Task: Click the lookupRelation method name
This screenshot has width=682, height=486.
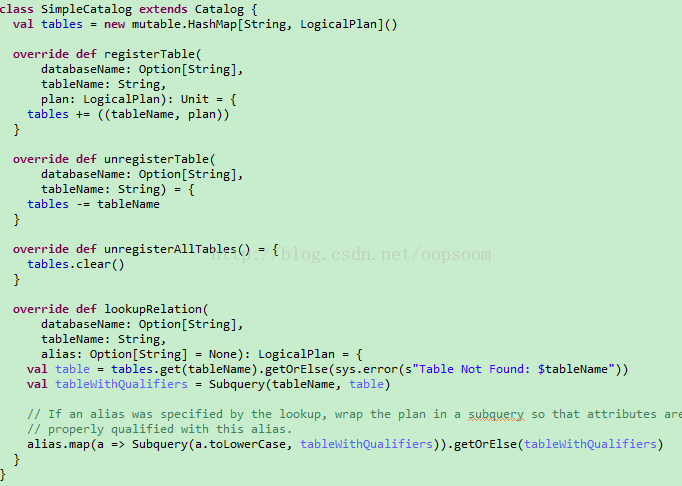Action: click(153, 309)
